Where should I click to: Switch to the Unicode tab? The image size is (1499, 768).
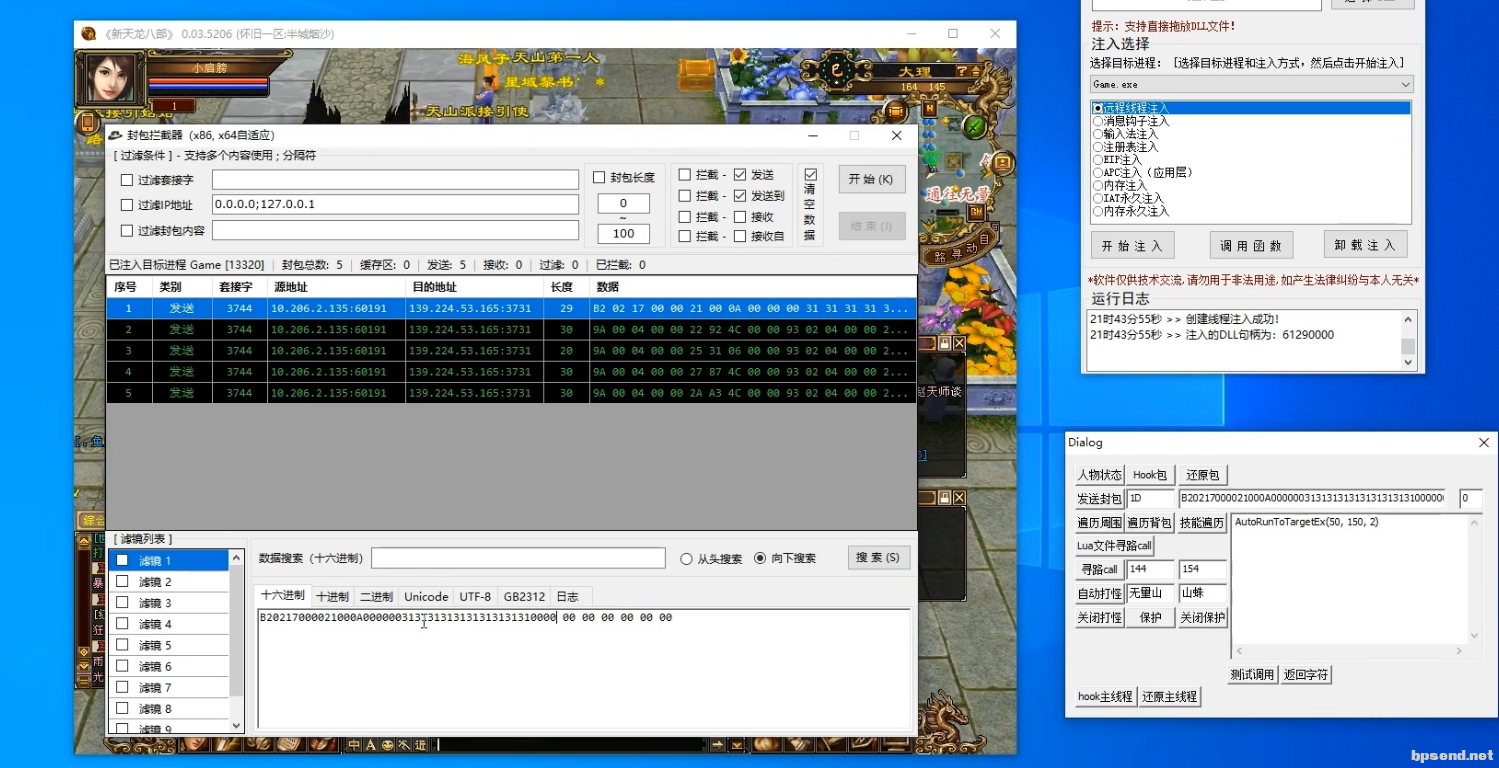(426, 596)
